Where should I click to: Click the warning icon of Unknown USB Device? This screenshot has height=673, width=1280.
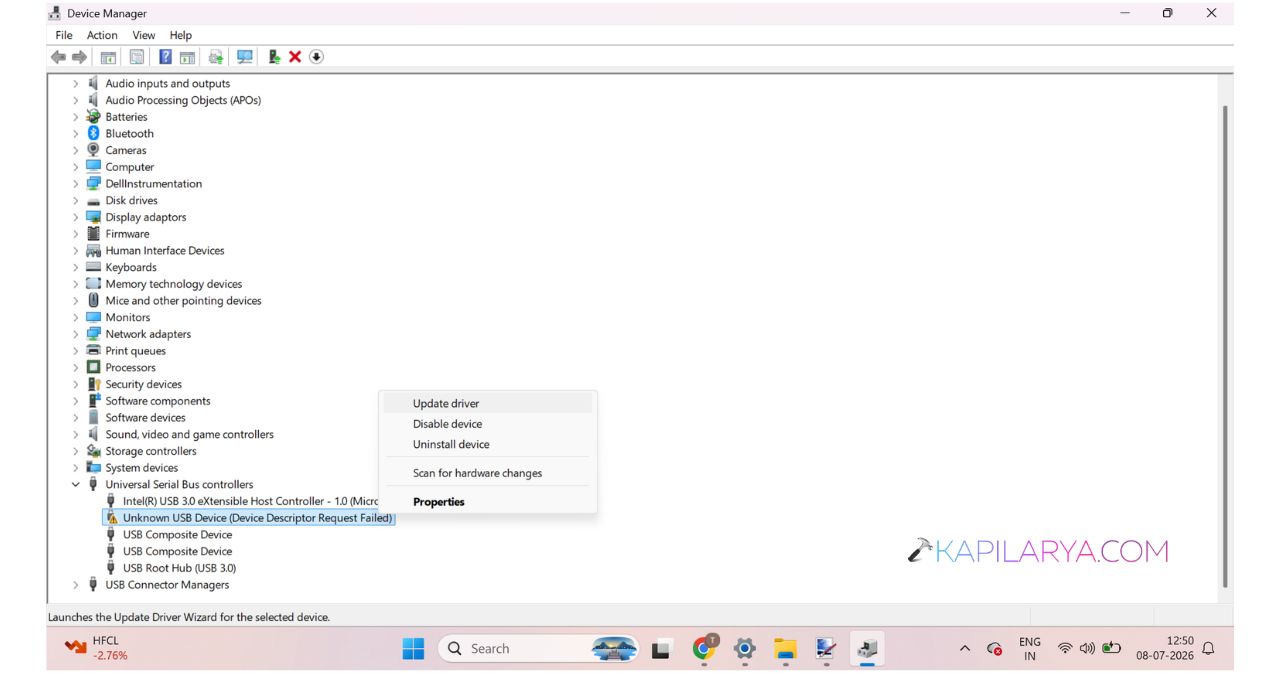click(112, 518)
